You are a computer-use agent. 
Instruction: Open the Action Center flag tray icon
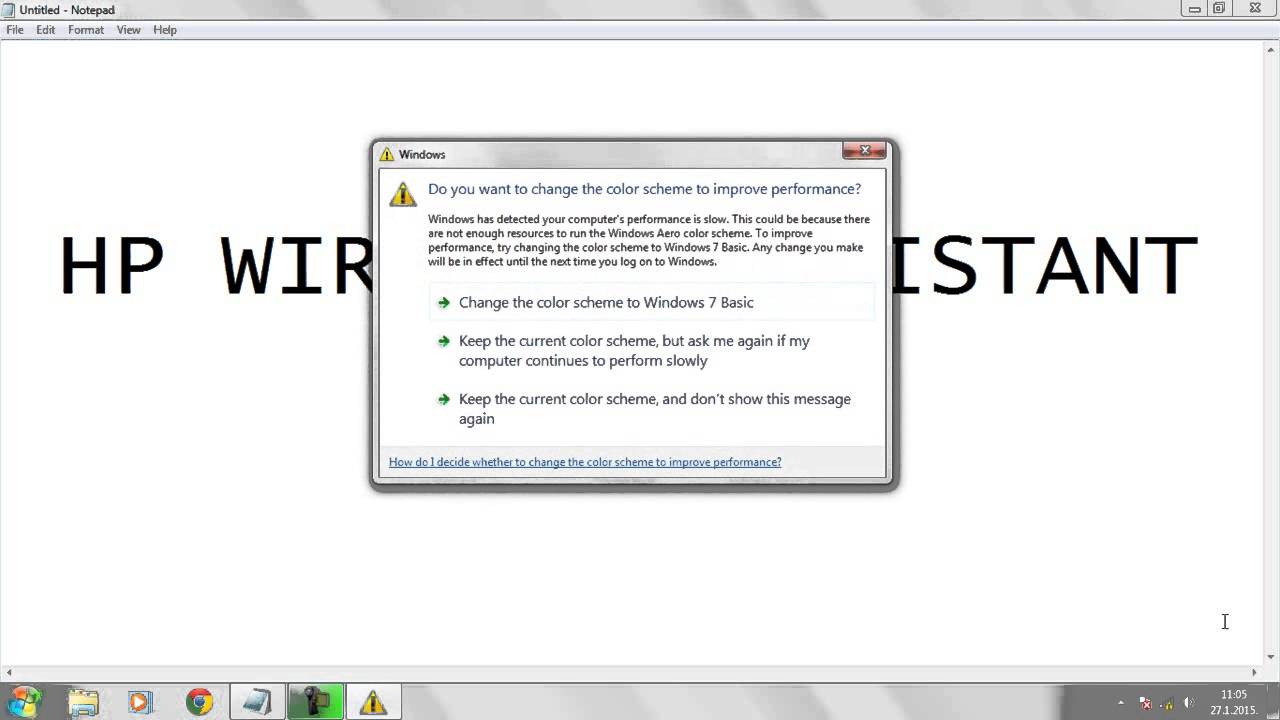tap(1146, 703)
